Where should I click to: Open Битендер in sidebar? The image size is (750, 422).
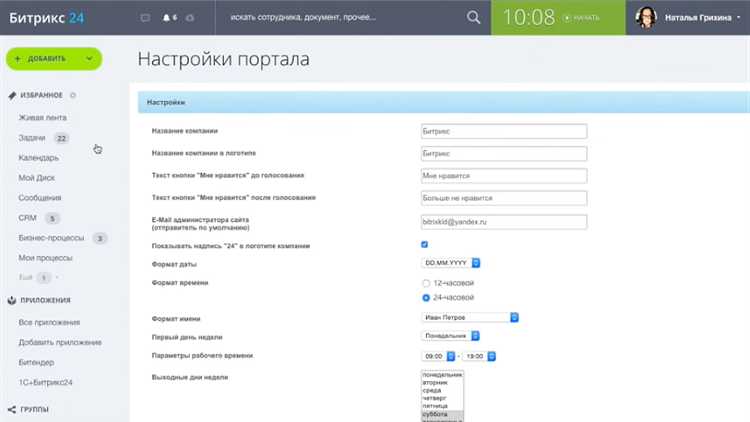(36, 363)
